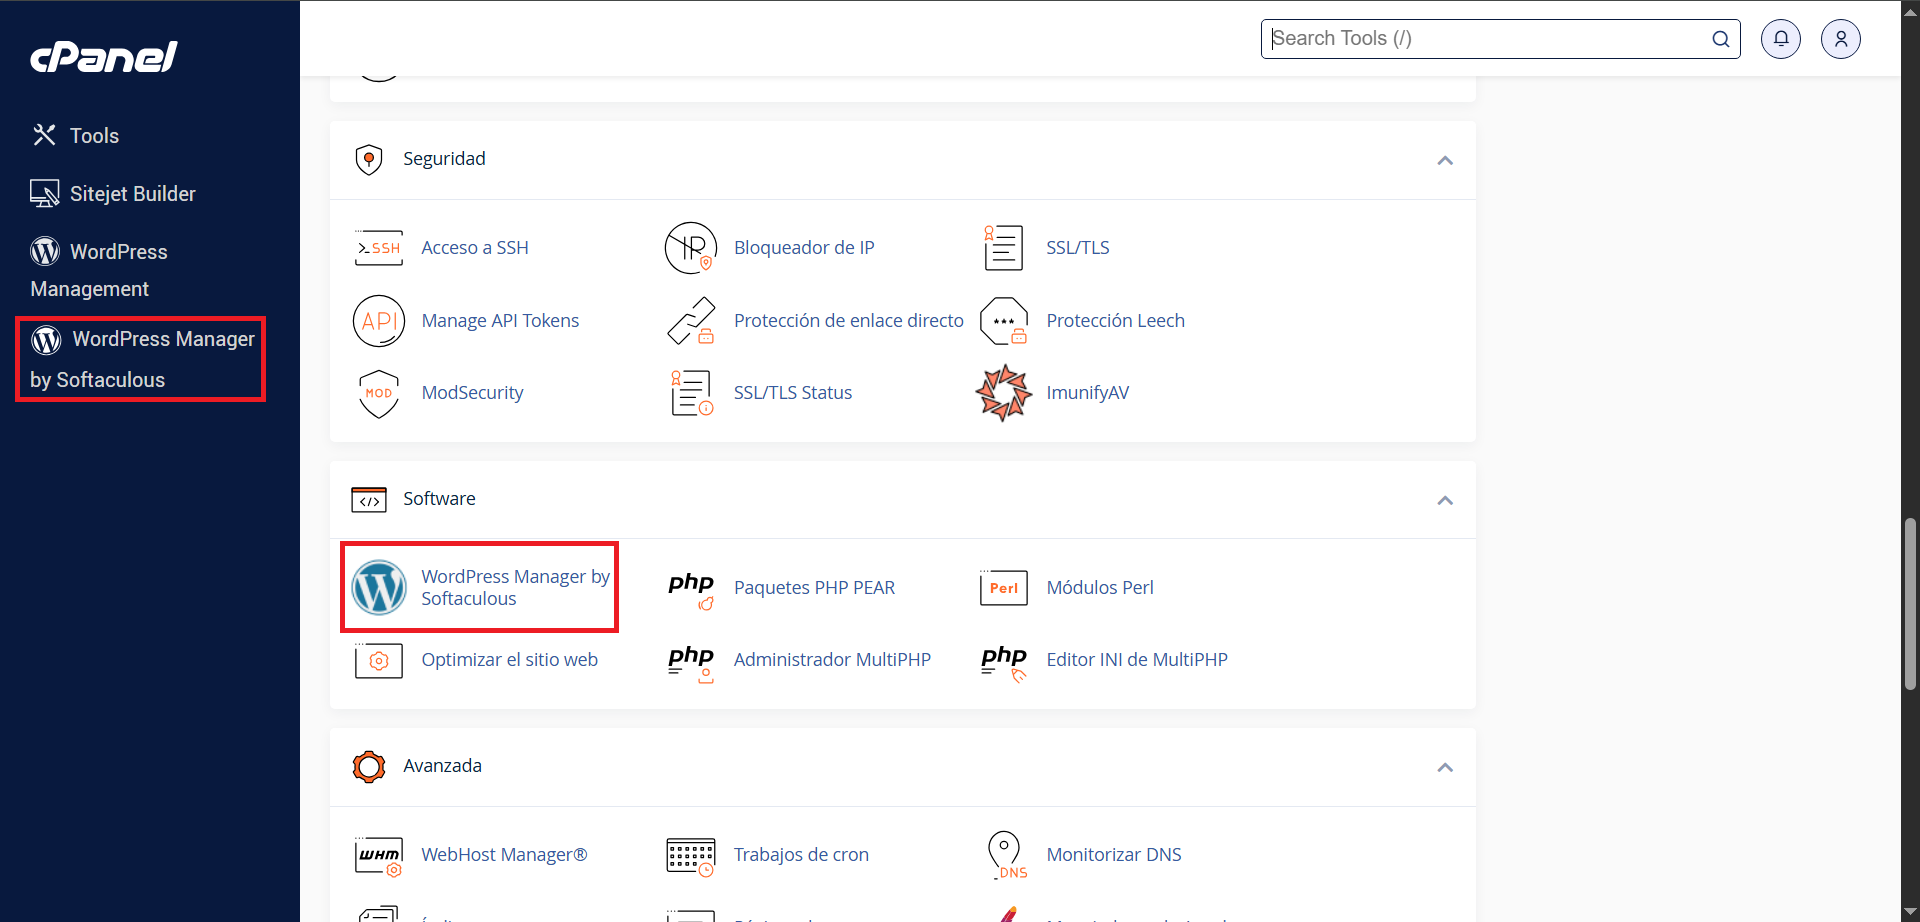
Task: Click the Seguridad shield icon
Action: pyautogui.click(x=369, y=160)
